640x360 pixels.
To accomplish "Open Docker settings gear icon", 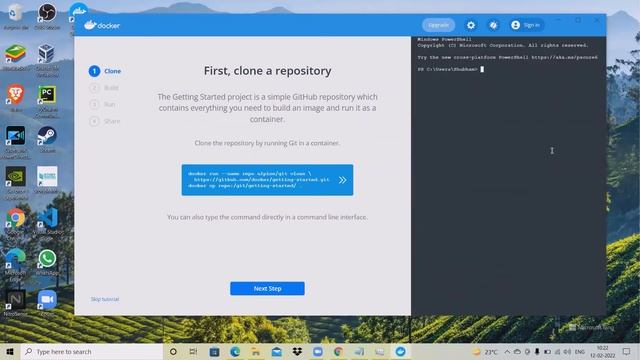I will tap(471, 25).
